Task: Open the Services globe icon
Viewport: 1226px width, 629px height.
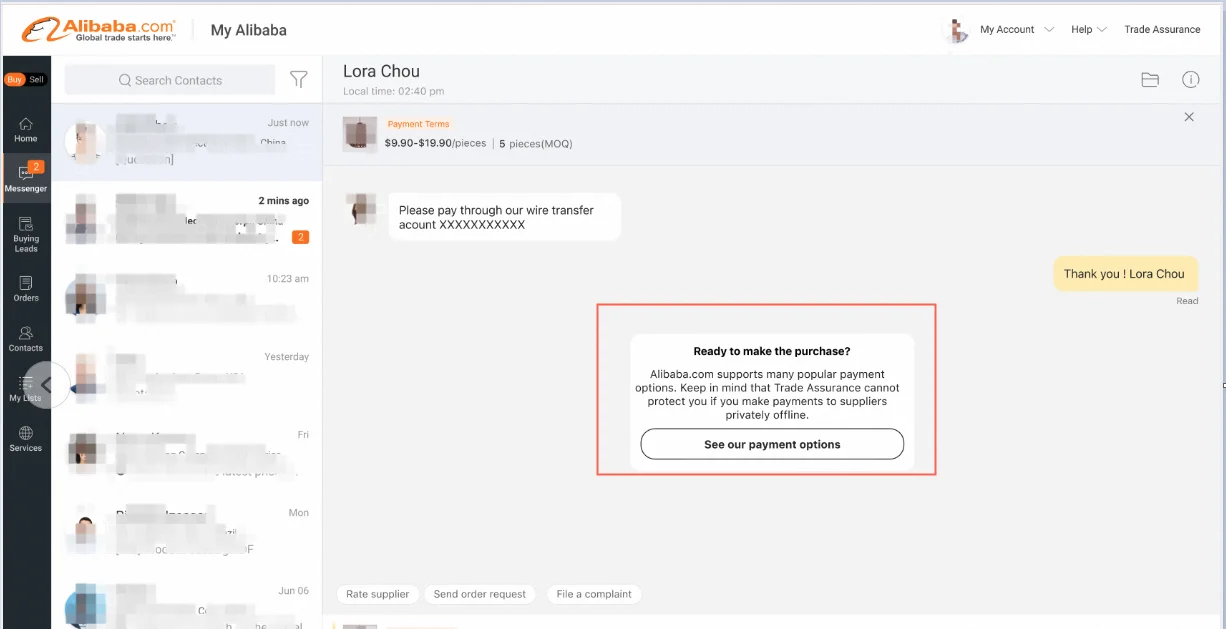Action: coord(26,439)
